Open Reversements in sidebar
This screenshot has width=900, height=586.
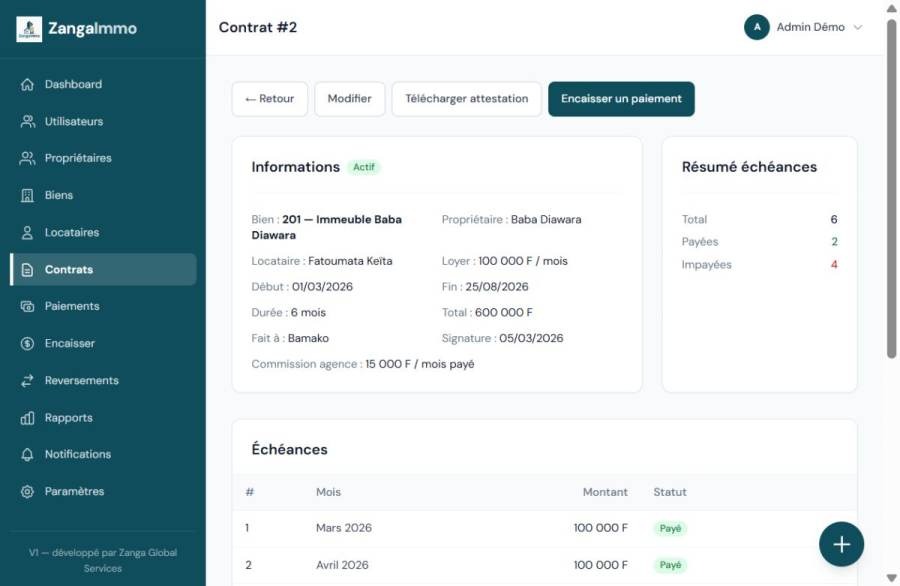(x=103, y=381)
